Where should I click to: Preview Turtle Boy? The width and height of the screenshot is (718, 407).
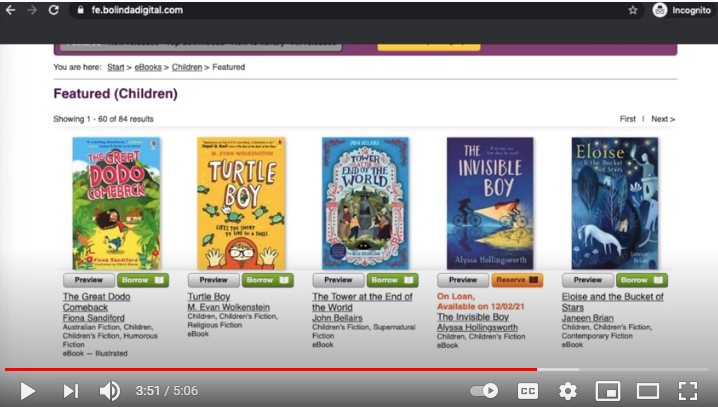[x=213, y=280]
